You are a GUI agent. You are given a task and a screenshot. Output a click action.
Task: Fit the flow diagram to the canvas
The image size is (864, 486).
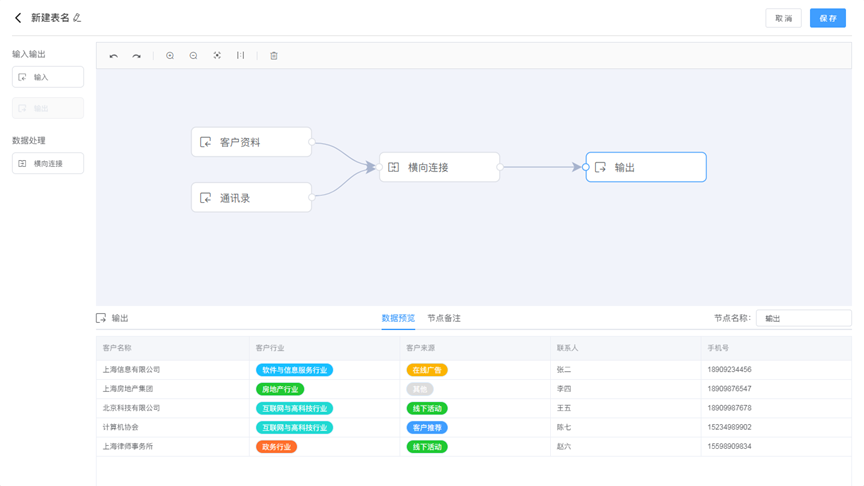point(217,56)
